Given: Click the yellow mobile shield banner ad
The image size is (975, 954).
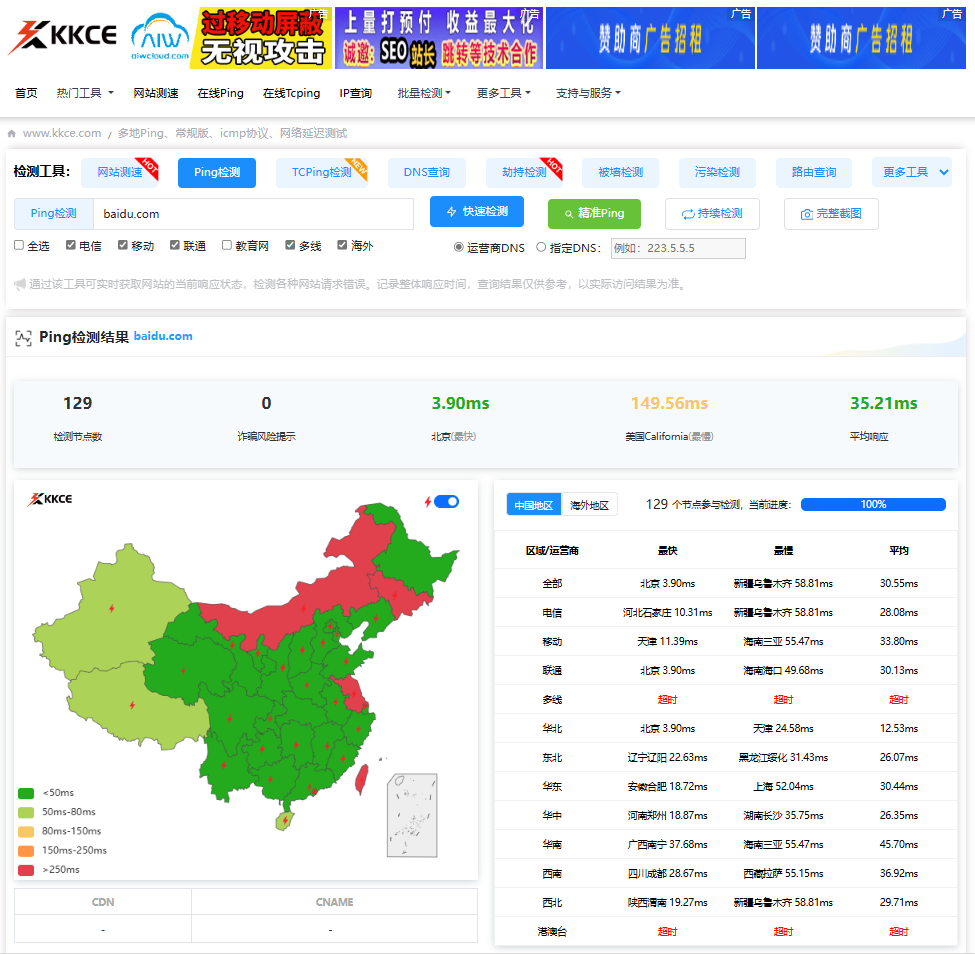Looking at the screenshot, I should coord(261,38).
